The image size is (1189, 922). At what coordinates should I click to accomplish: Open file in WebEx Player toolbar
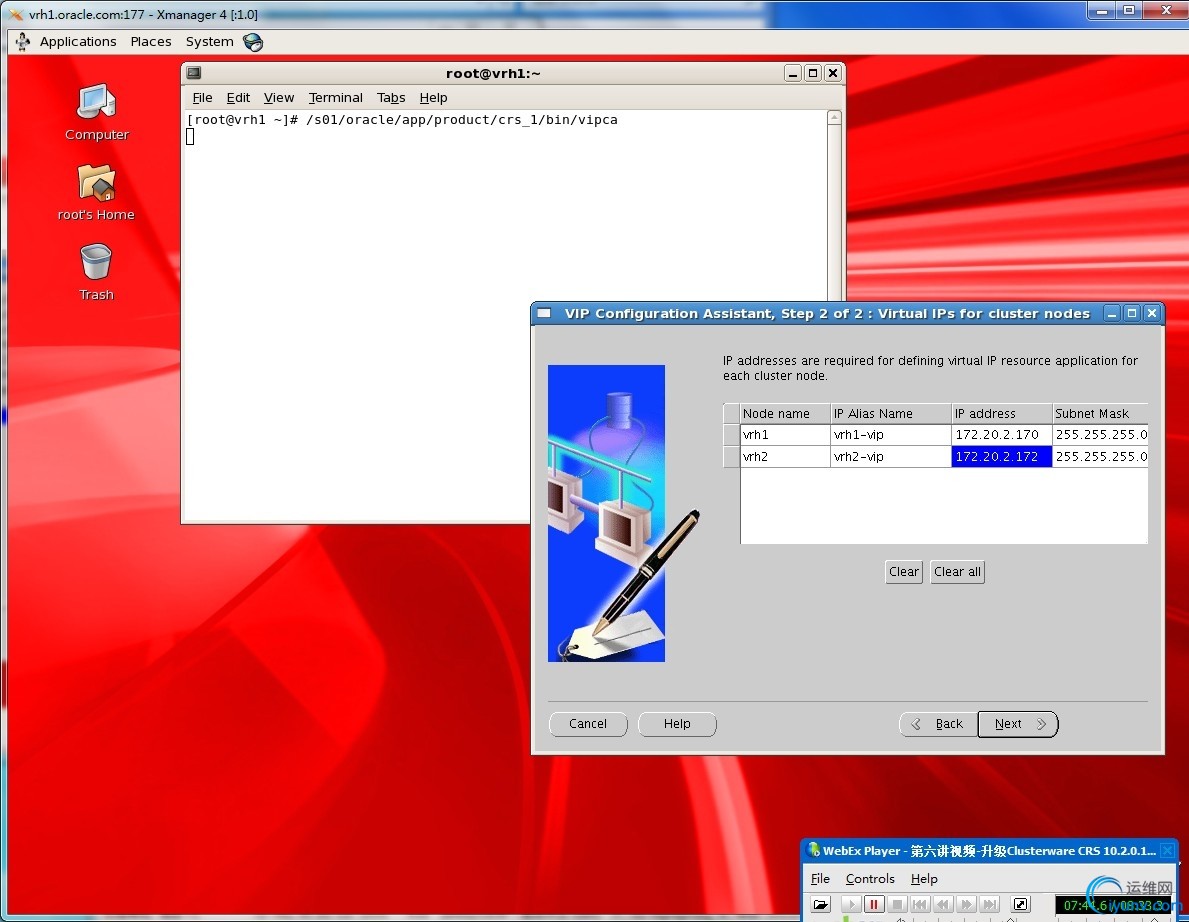point(821,904)
